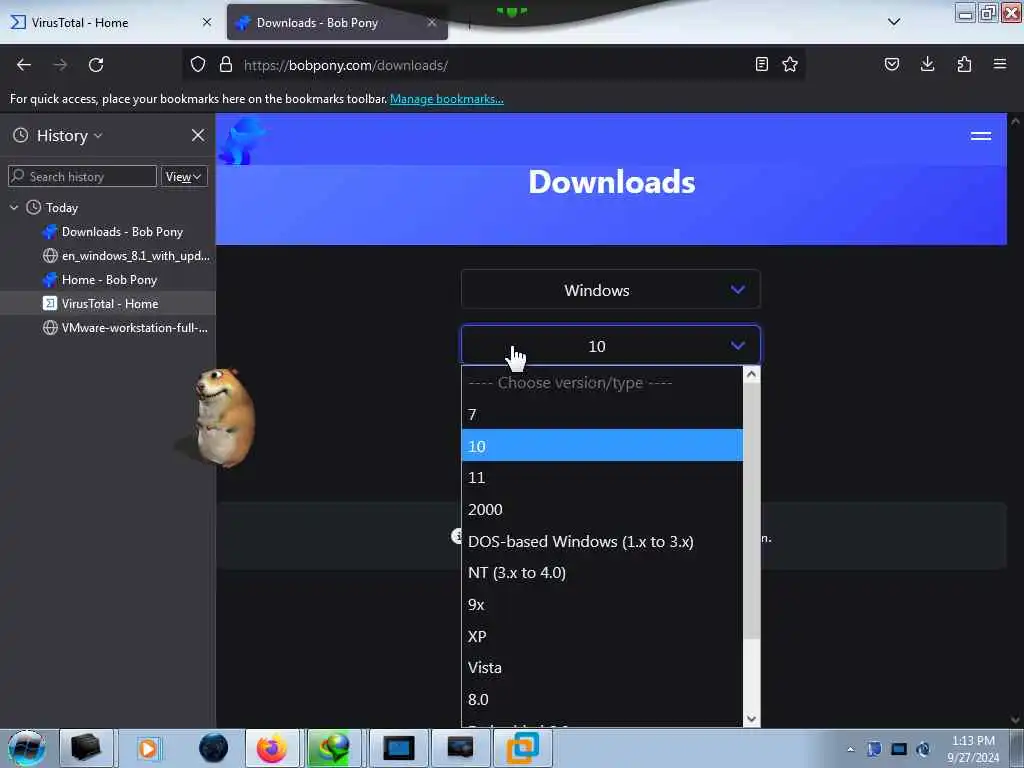Screen dimensions: 1024x768
Task: Choose 9x from the version list
Action: click(602, 605)
